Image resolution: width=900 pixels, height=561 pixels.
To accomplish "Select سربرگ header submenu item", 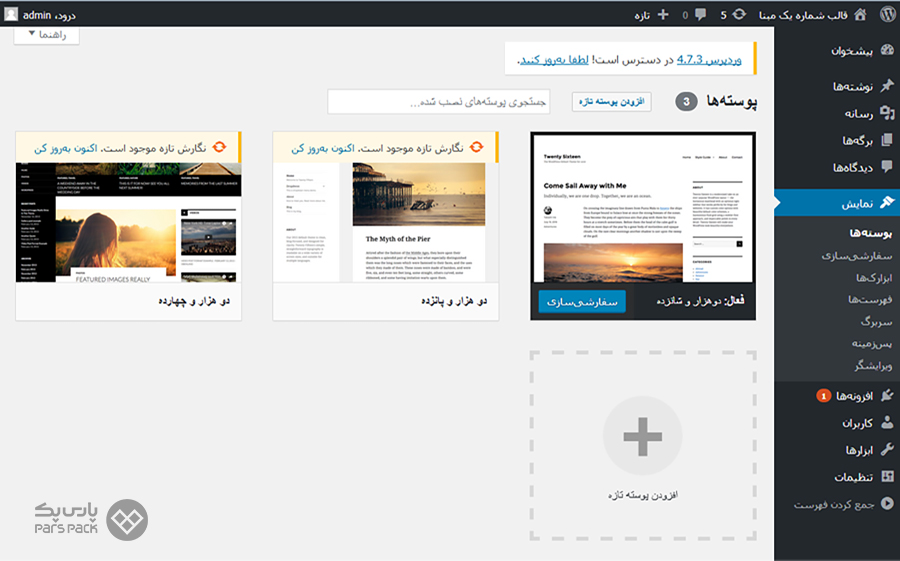I will coord(876,322).
